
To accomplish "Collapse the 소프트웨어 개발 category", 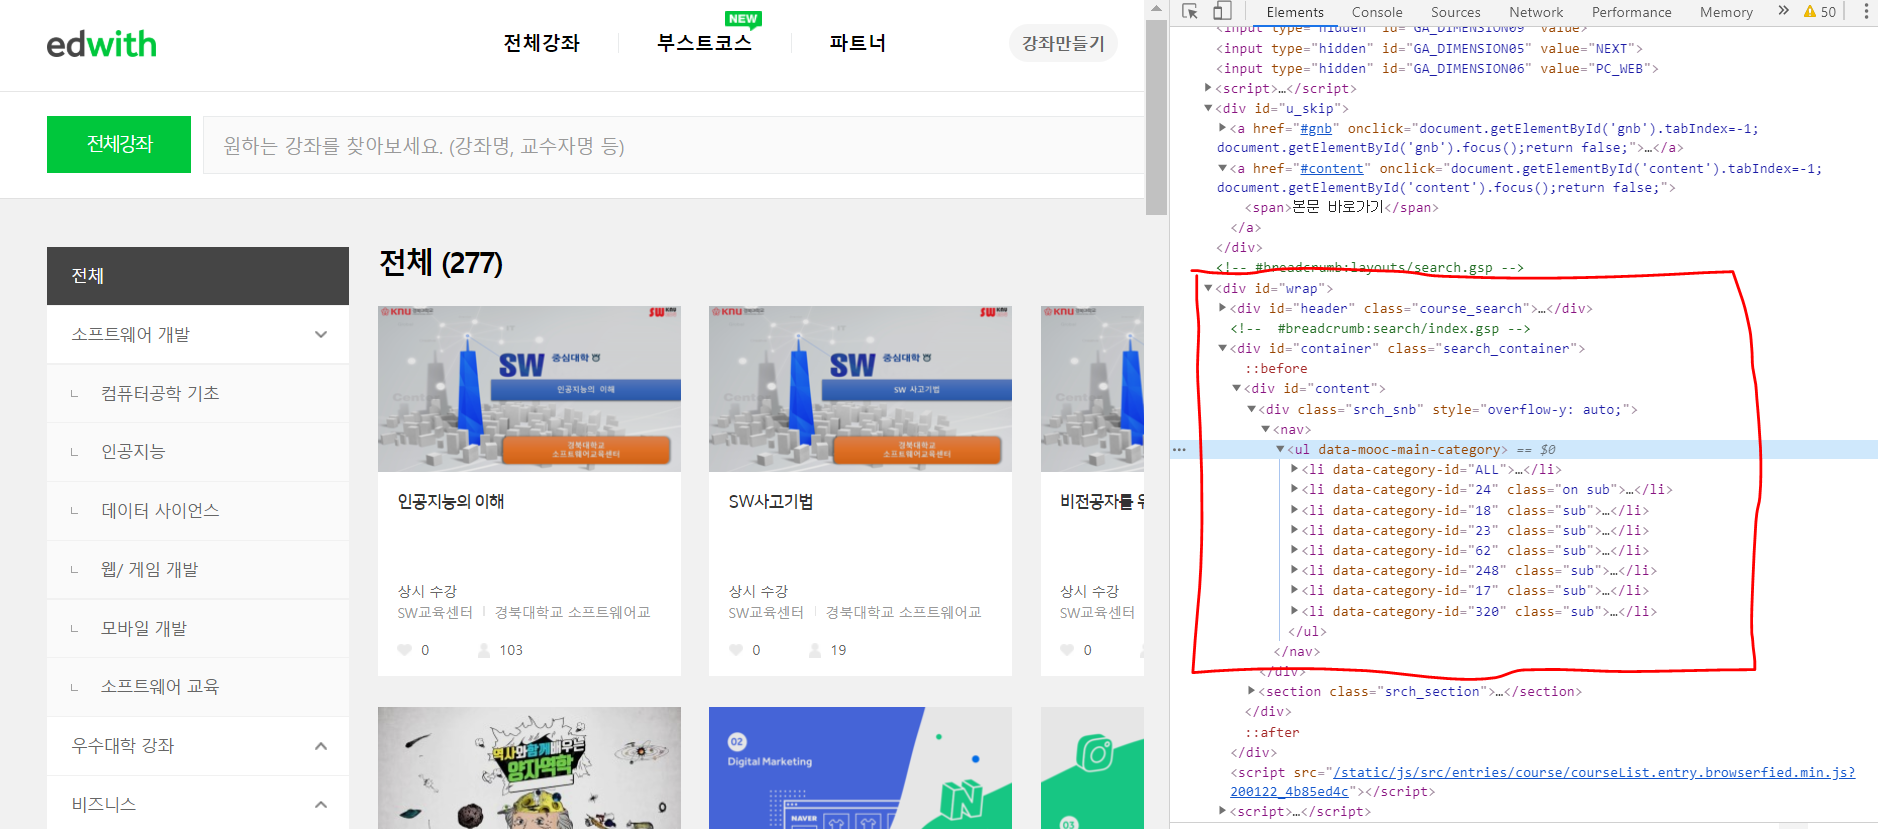I will pyautogui.click(x=321, y=335).
